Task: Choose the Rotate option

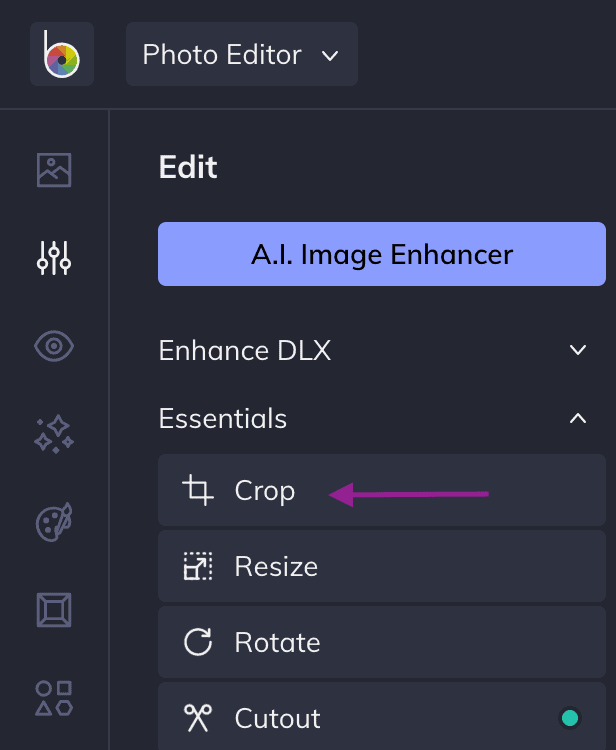Action: pos(382,642)
